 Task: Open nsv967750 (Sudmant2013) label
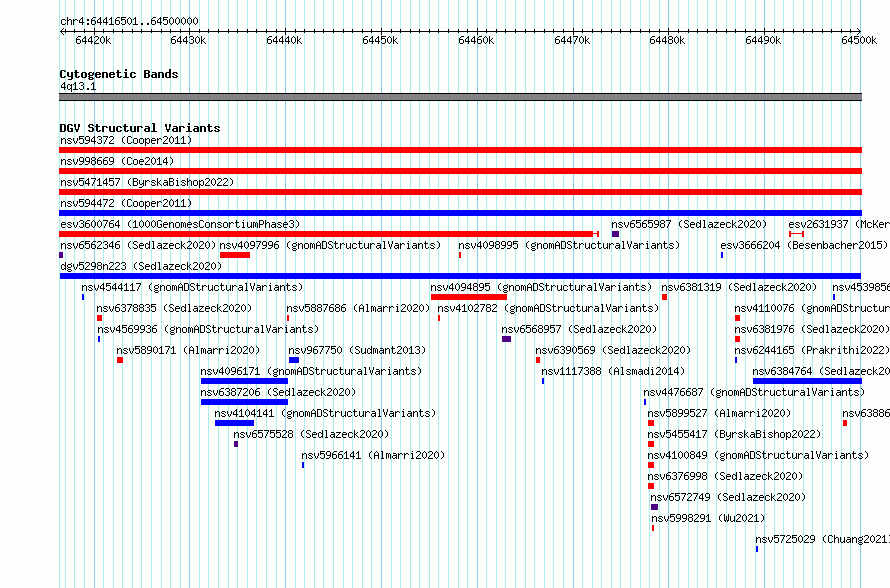[357, 350]
